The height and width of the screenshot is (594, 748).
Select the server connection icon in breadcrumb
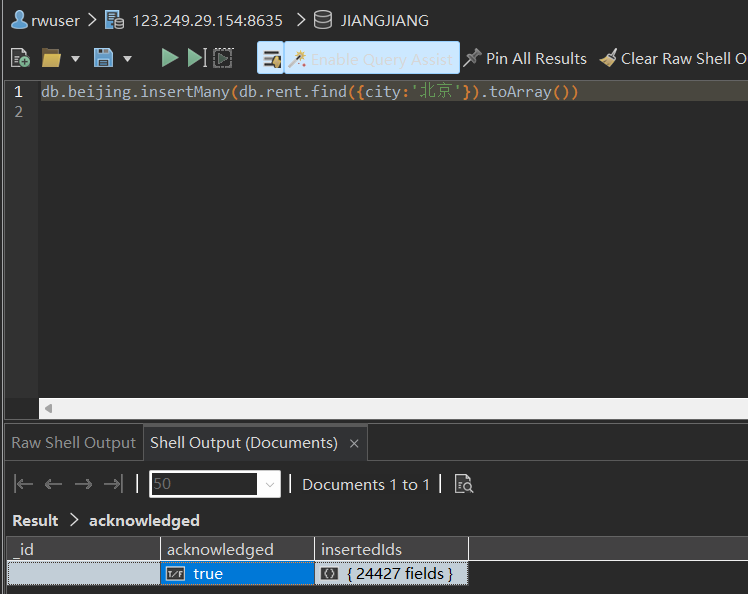[114, 20]
